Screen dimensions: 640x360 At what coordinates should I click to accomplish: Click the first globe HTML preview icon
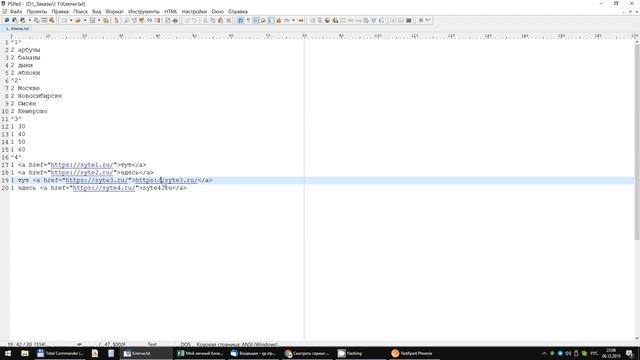[327, 20]
